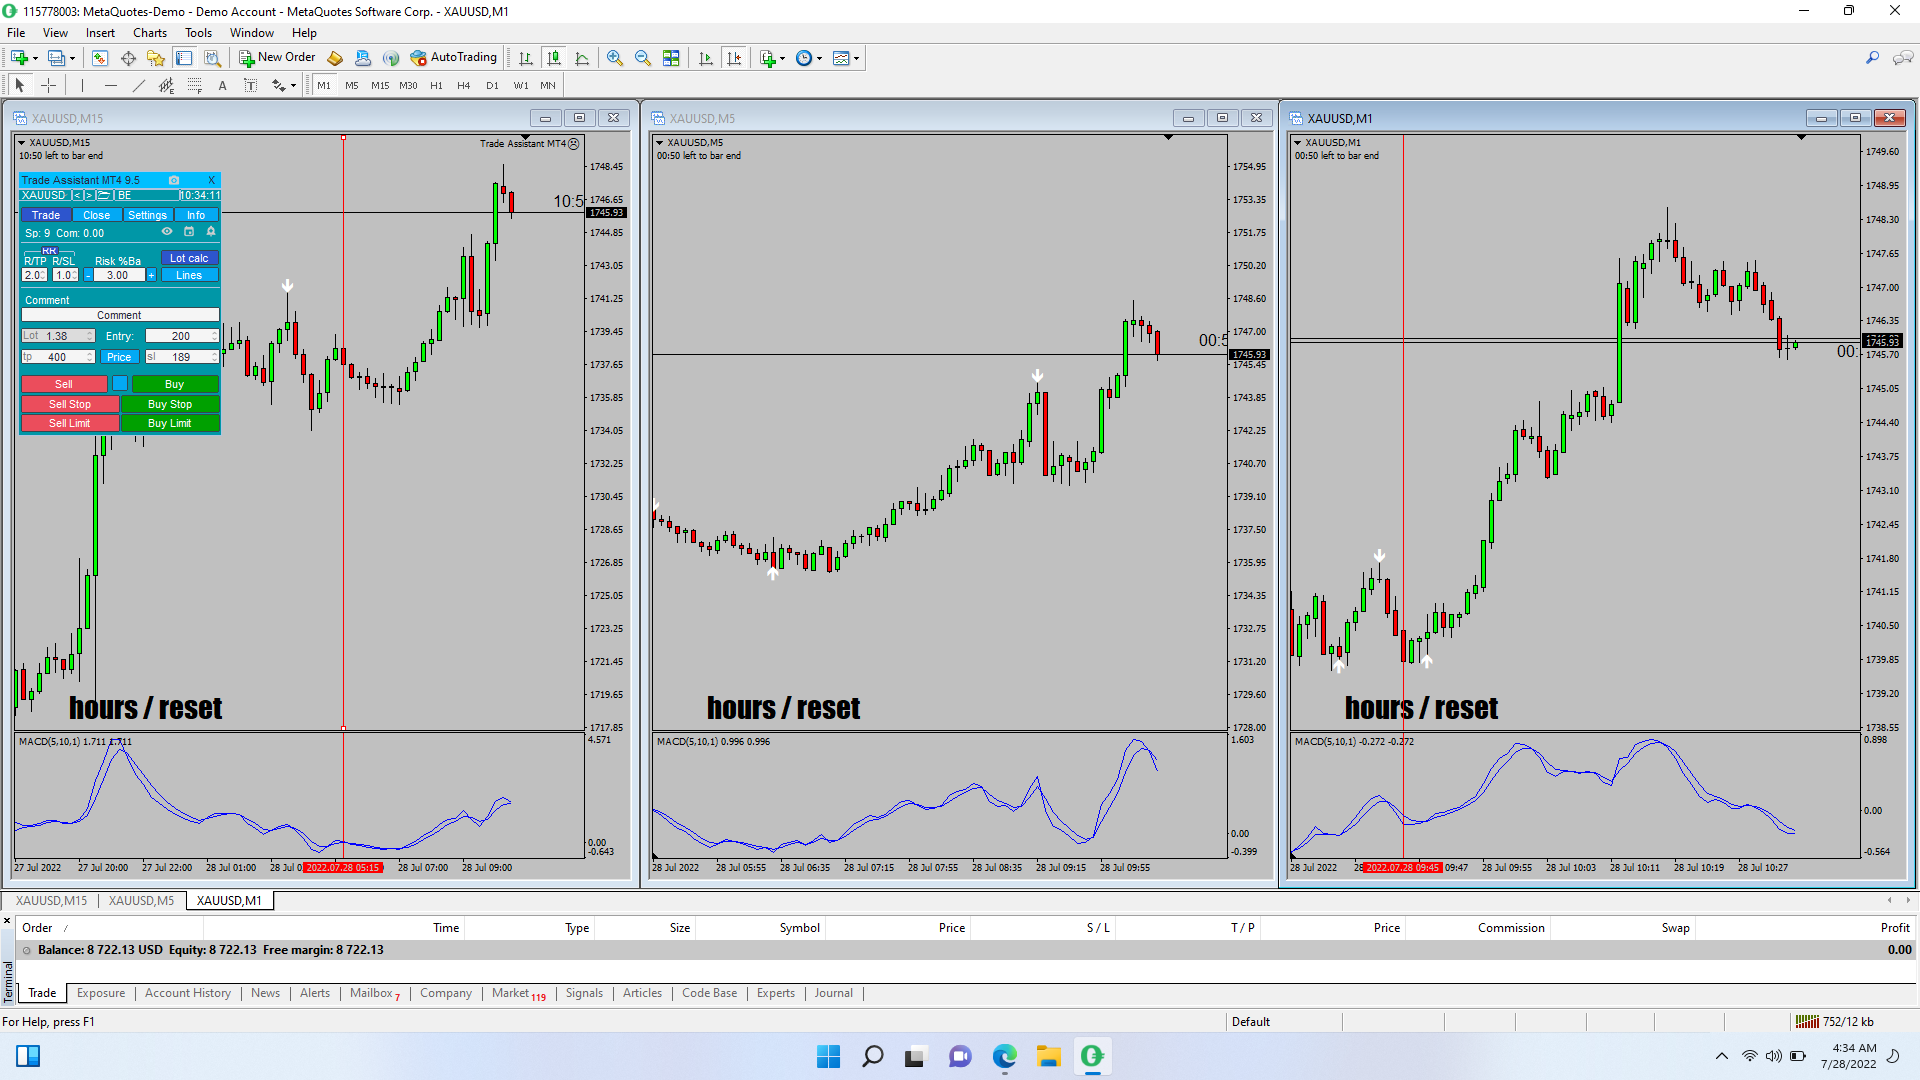Switch to the Account History terminal tab

pos(187,993)
